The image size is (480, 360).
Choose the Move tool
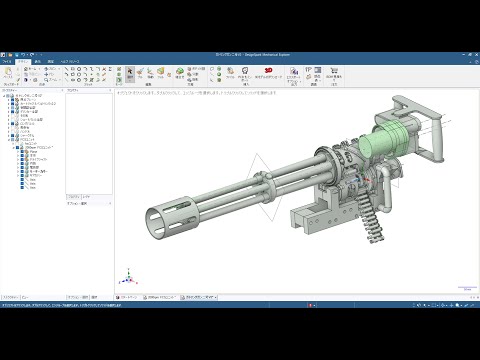[150, 73]
